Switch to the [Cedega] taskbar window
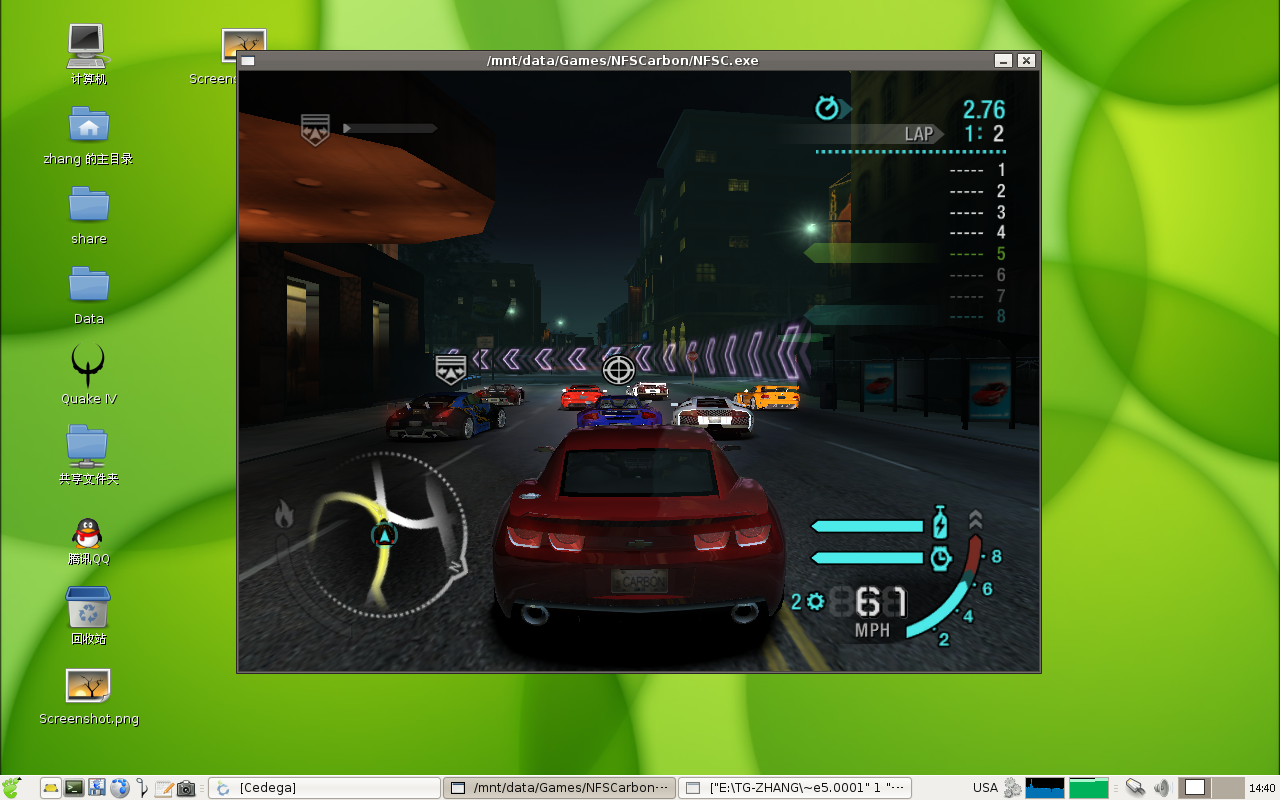1280x800 pixels. pyautogui.click(x=324, y=788)
